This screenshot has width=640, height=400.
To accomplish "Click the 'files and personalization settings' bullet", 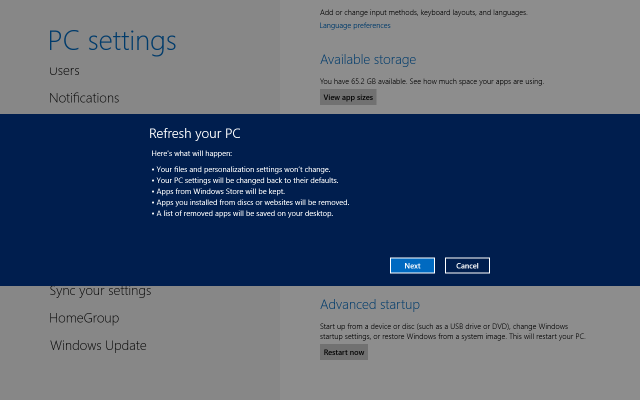I will pyautogui.click(x=241, y=169).
